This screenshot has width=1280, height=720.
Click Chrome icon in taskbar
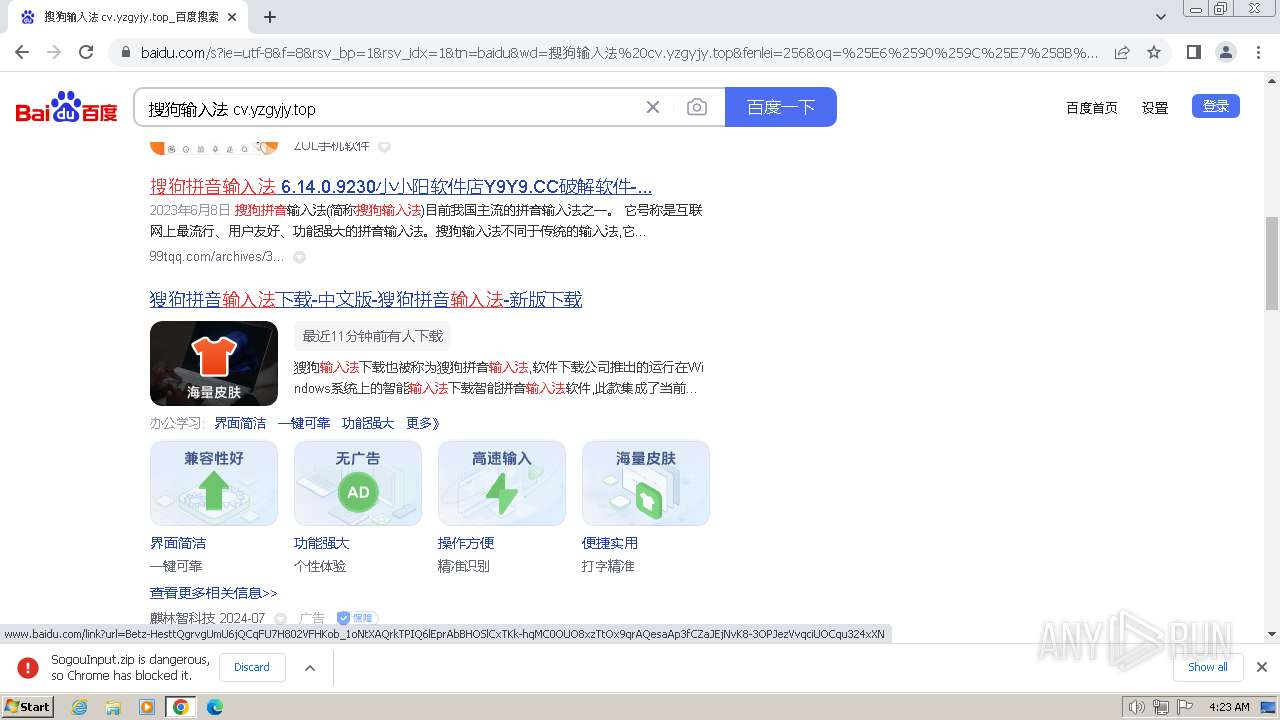point(181,707)
